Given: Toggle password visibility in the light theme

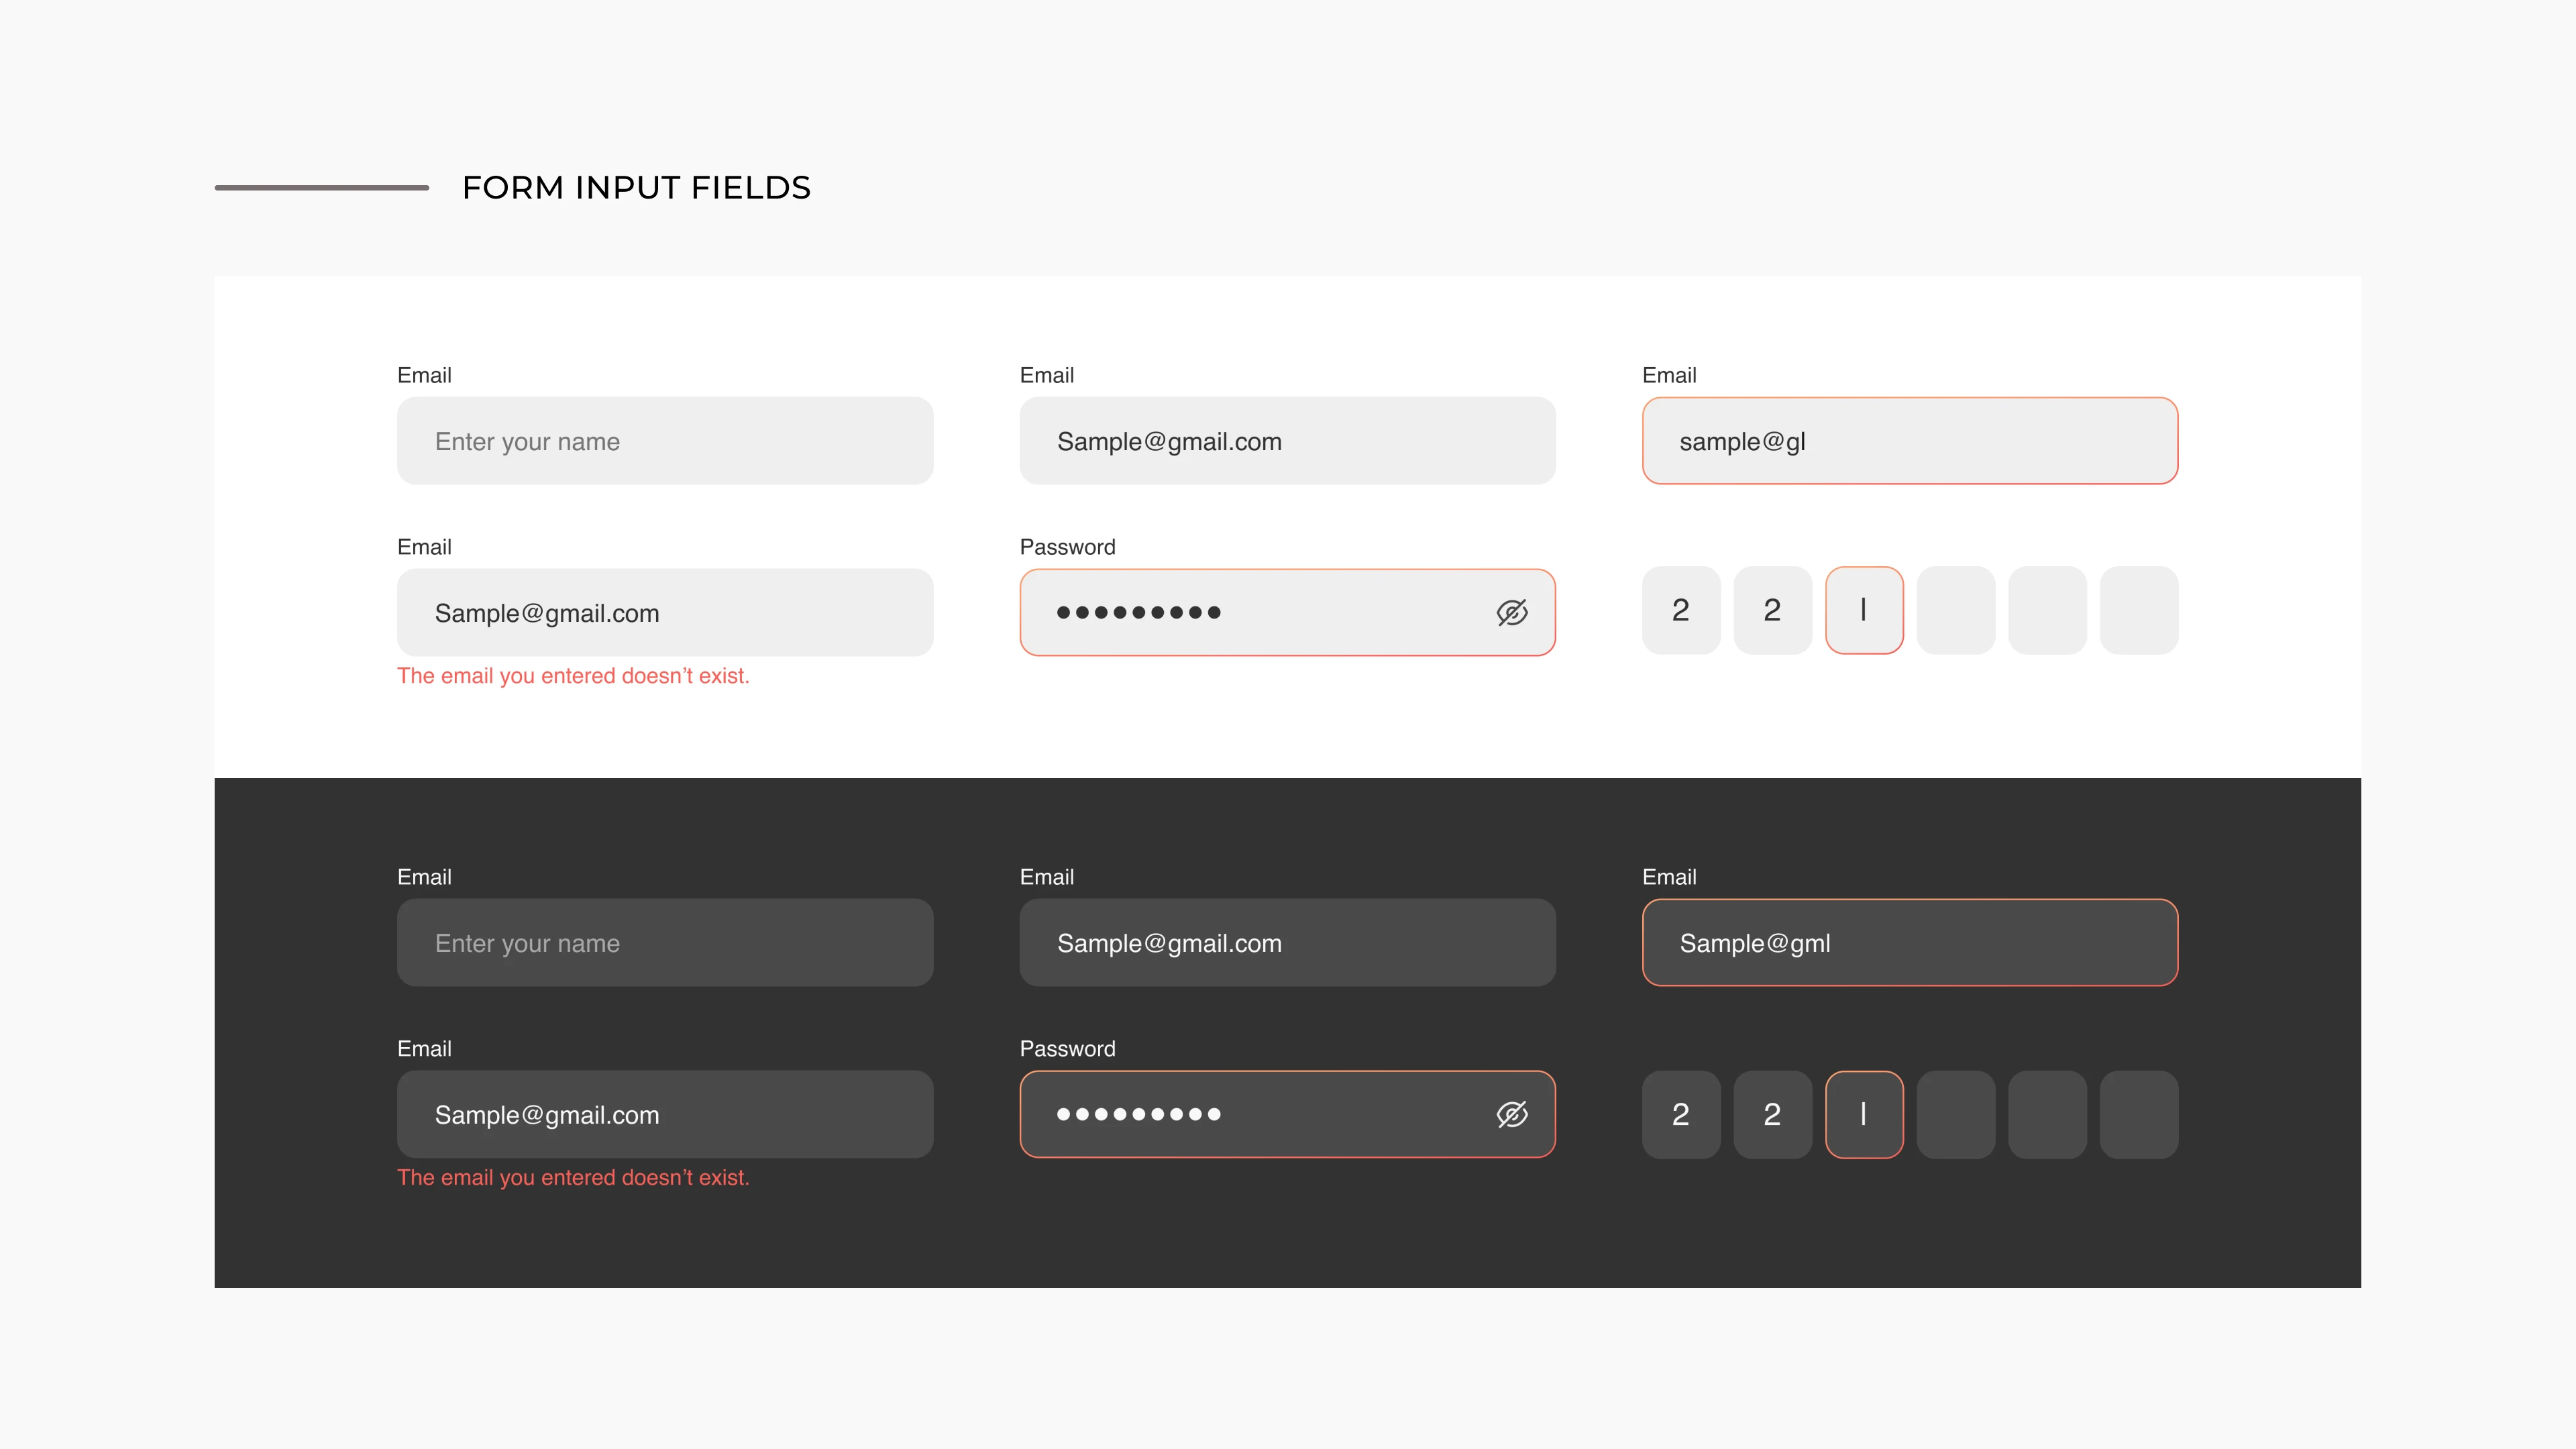Looking at the screenshot, I should point(1511,613).
